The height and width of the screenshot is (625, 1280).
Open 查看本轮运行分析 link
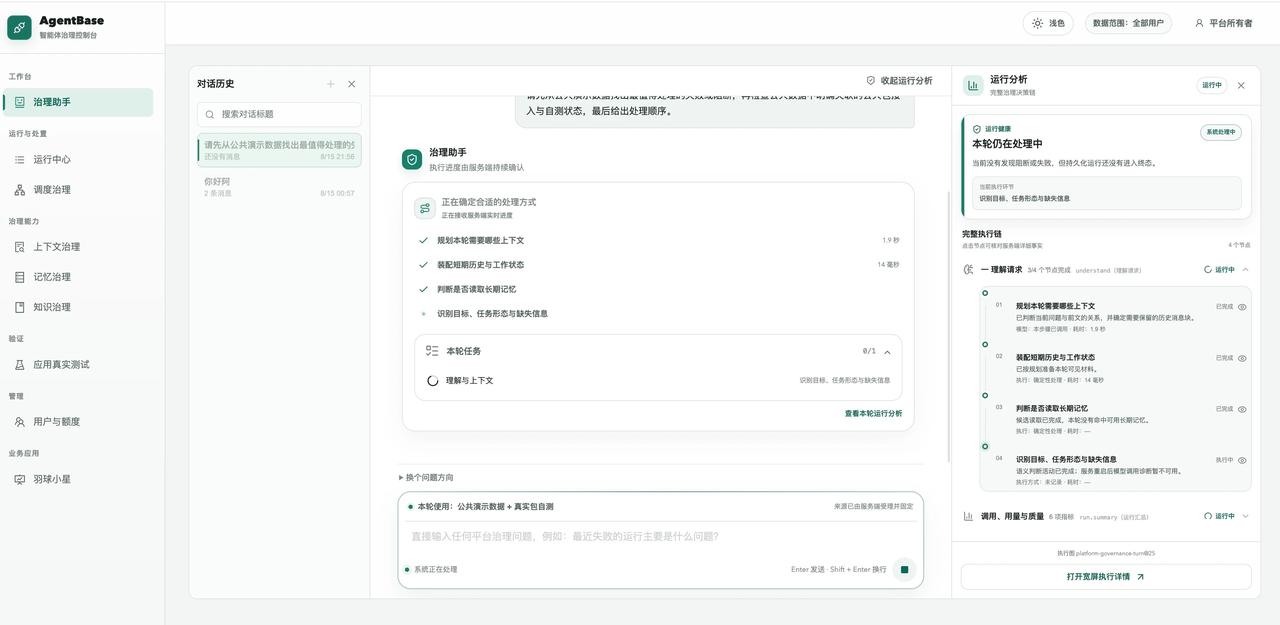[x=873, y=414]
